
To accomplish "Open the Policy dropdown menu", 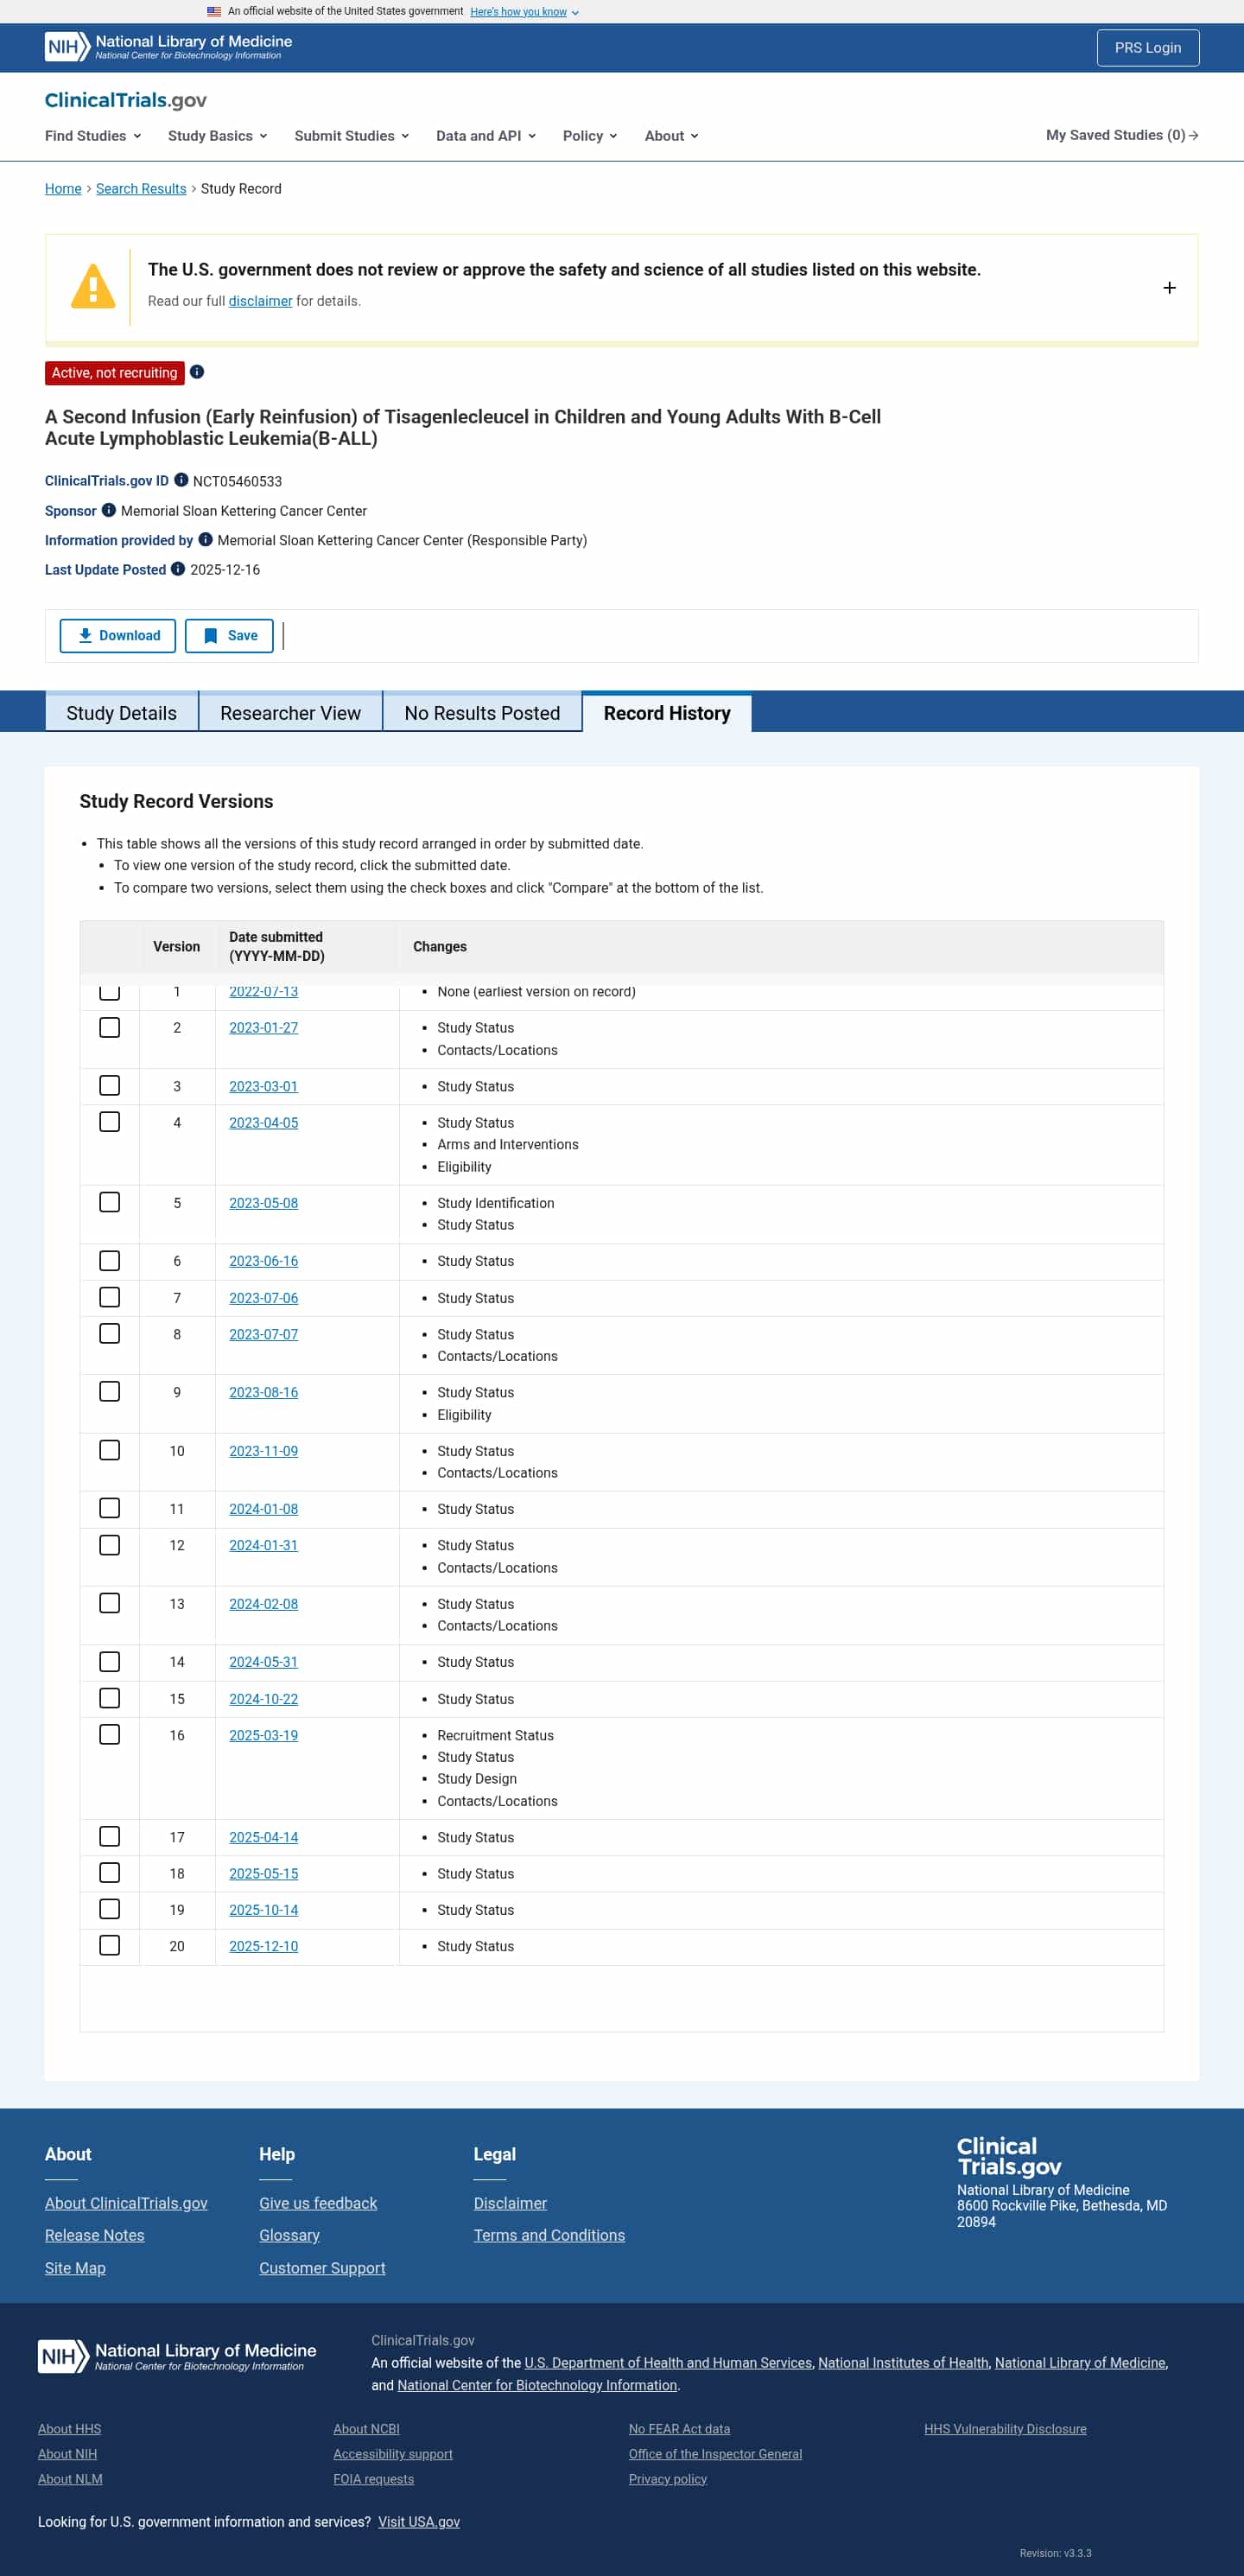I will [x=590, y=136].
